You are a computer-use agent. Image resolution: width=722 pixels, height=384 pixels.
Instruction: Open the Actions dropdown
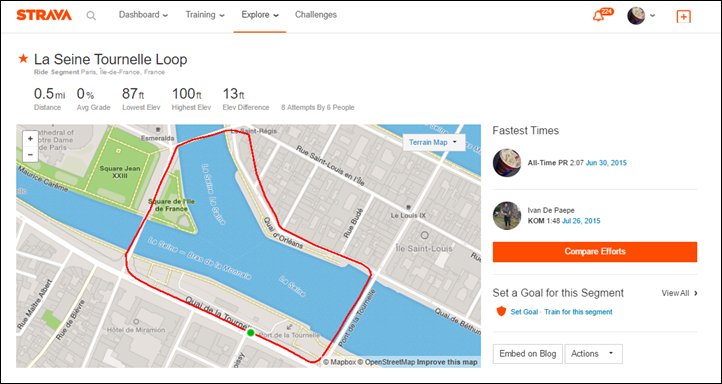(x=594, y=354)
